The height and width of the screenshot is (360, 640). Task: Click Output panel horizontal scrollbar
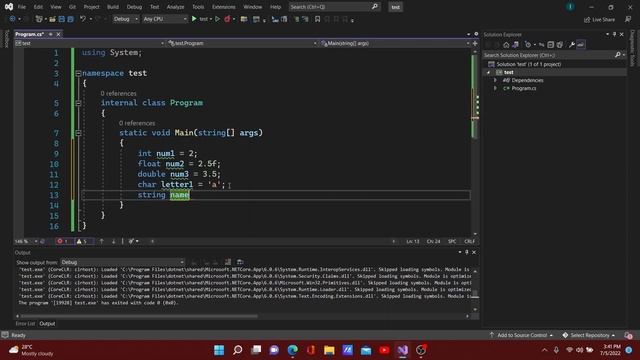tap(139, 316)
